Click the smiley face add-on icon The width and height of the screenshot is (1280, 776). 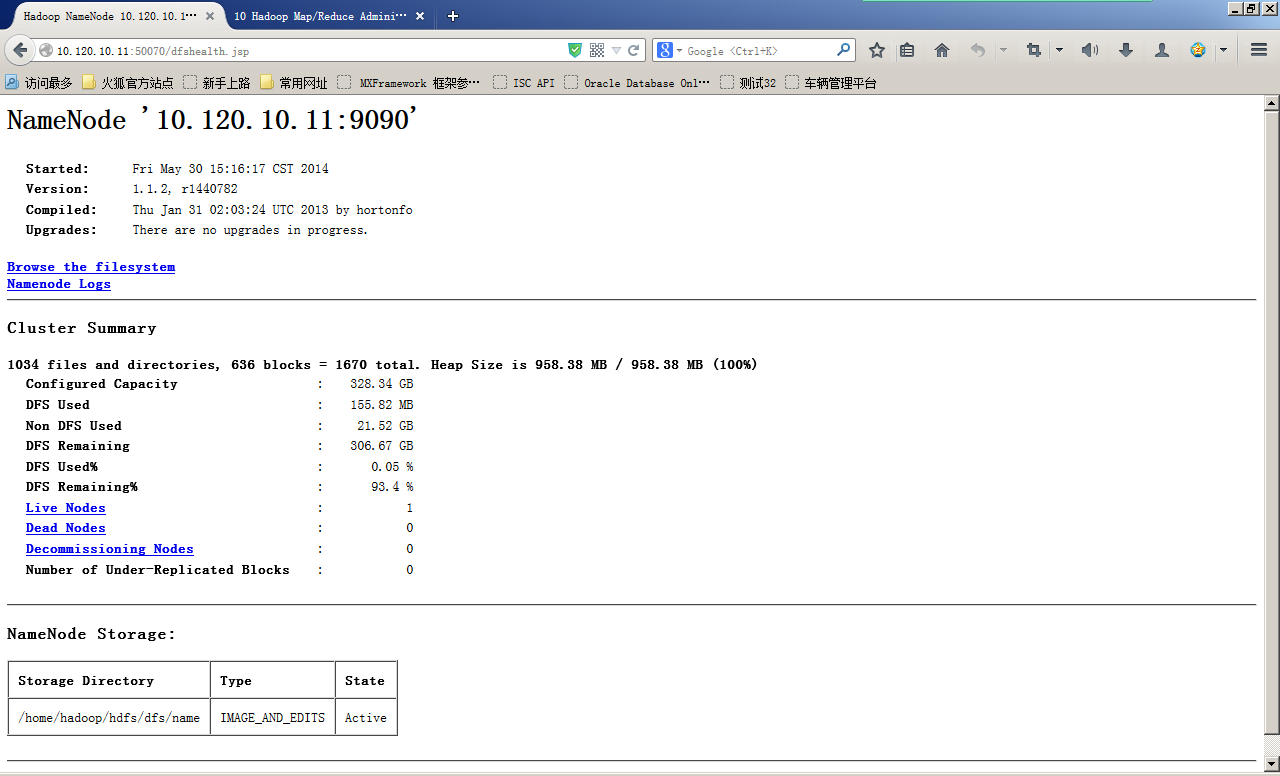coord(1198,50)
